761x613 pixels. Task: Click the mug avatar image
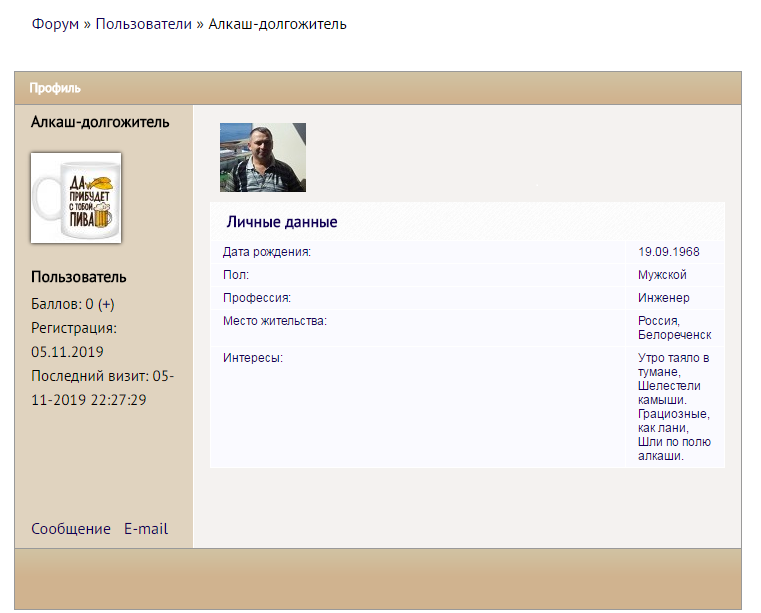click(x=76, y=197)
